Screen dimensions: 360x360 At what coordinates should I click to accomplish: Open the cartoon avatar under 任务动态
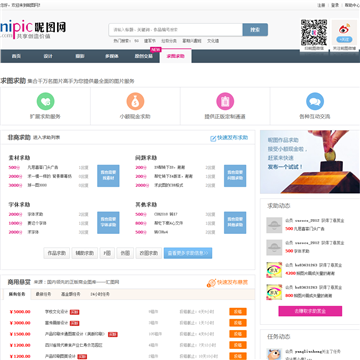coord(274,354)
